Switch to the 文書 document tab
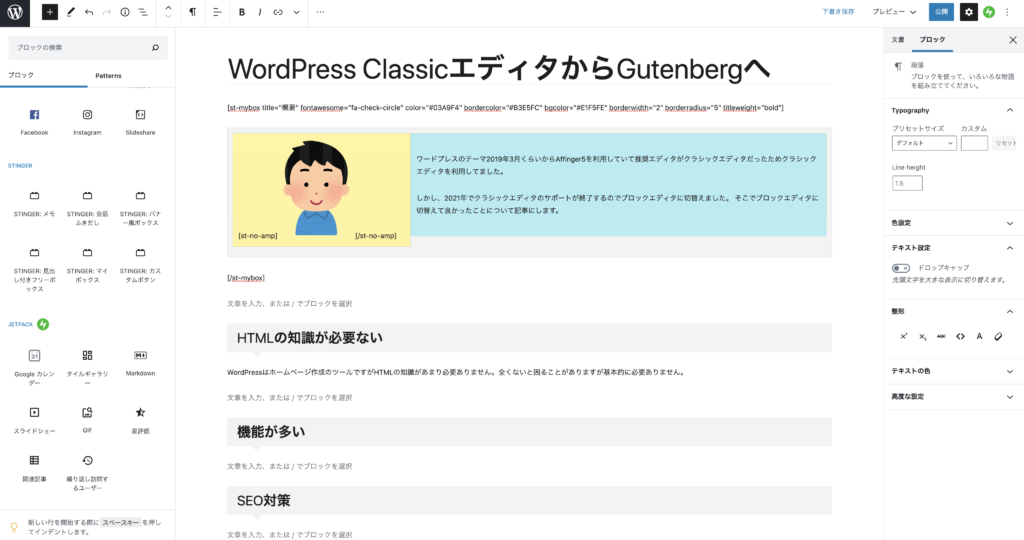This screenshot has width=1024, height=540. click(898, 40)
